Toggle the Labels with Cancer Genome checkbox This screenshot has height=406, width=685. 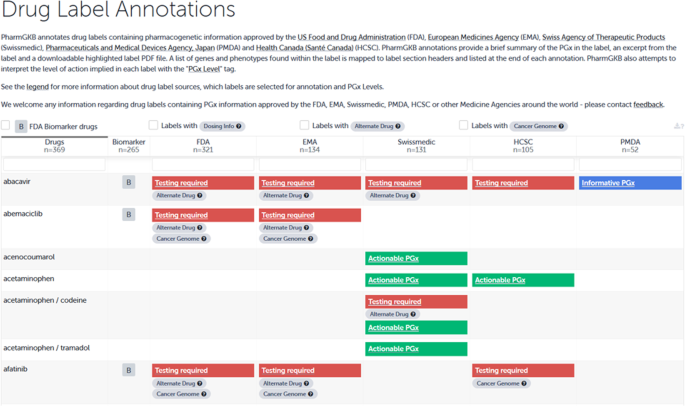pos(464,125)
